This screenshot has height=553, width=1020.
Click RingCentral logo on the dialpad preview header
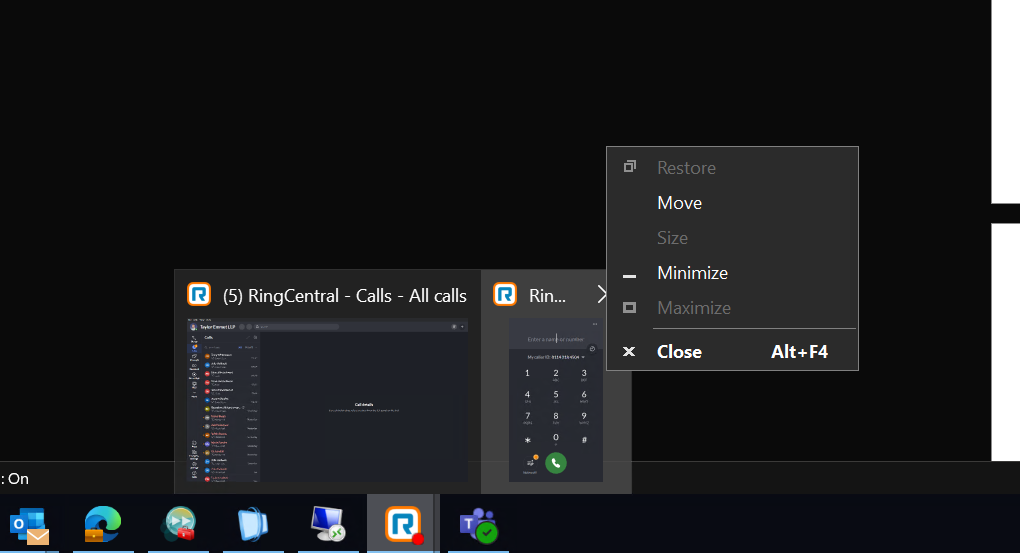[x=505, y=294]
